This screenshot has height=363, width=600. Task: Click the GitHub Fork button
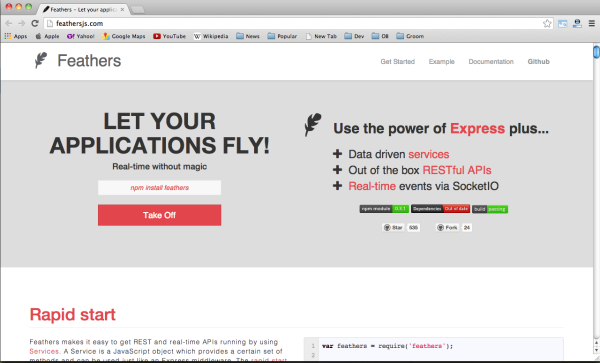[x=447, y=228]
